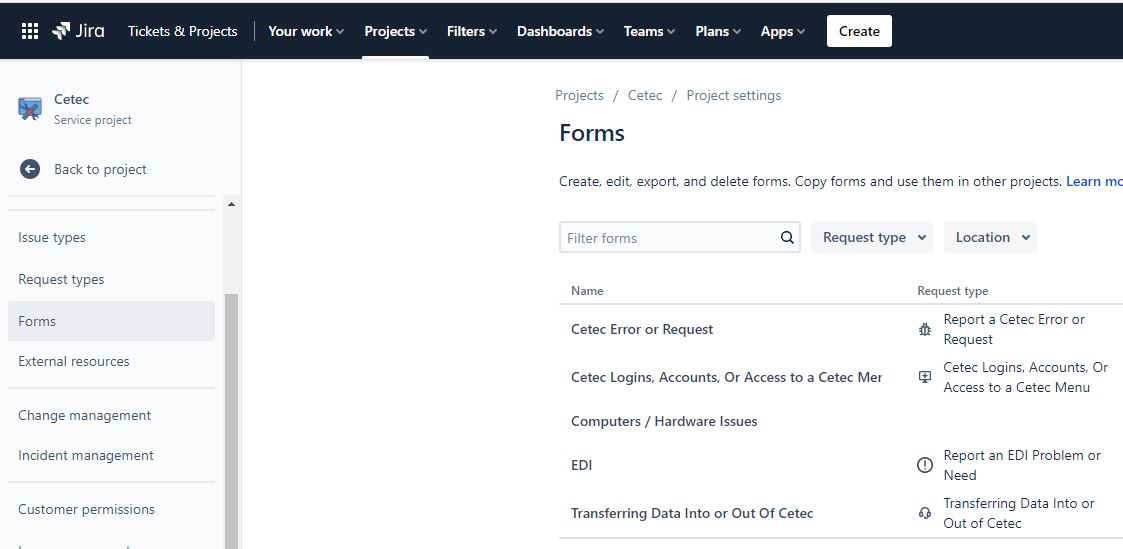Go to Change management settings
Screen dimensions: 1123x549
111,415
